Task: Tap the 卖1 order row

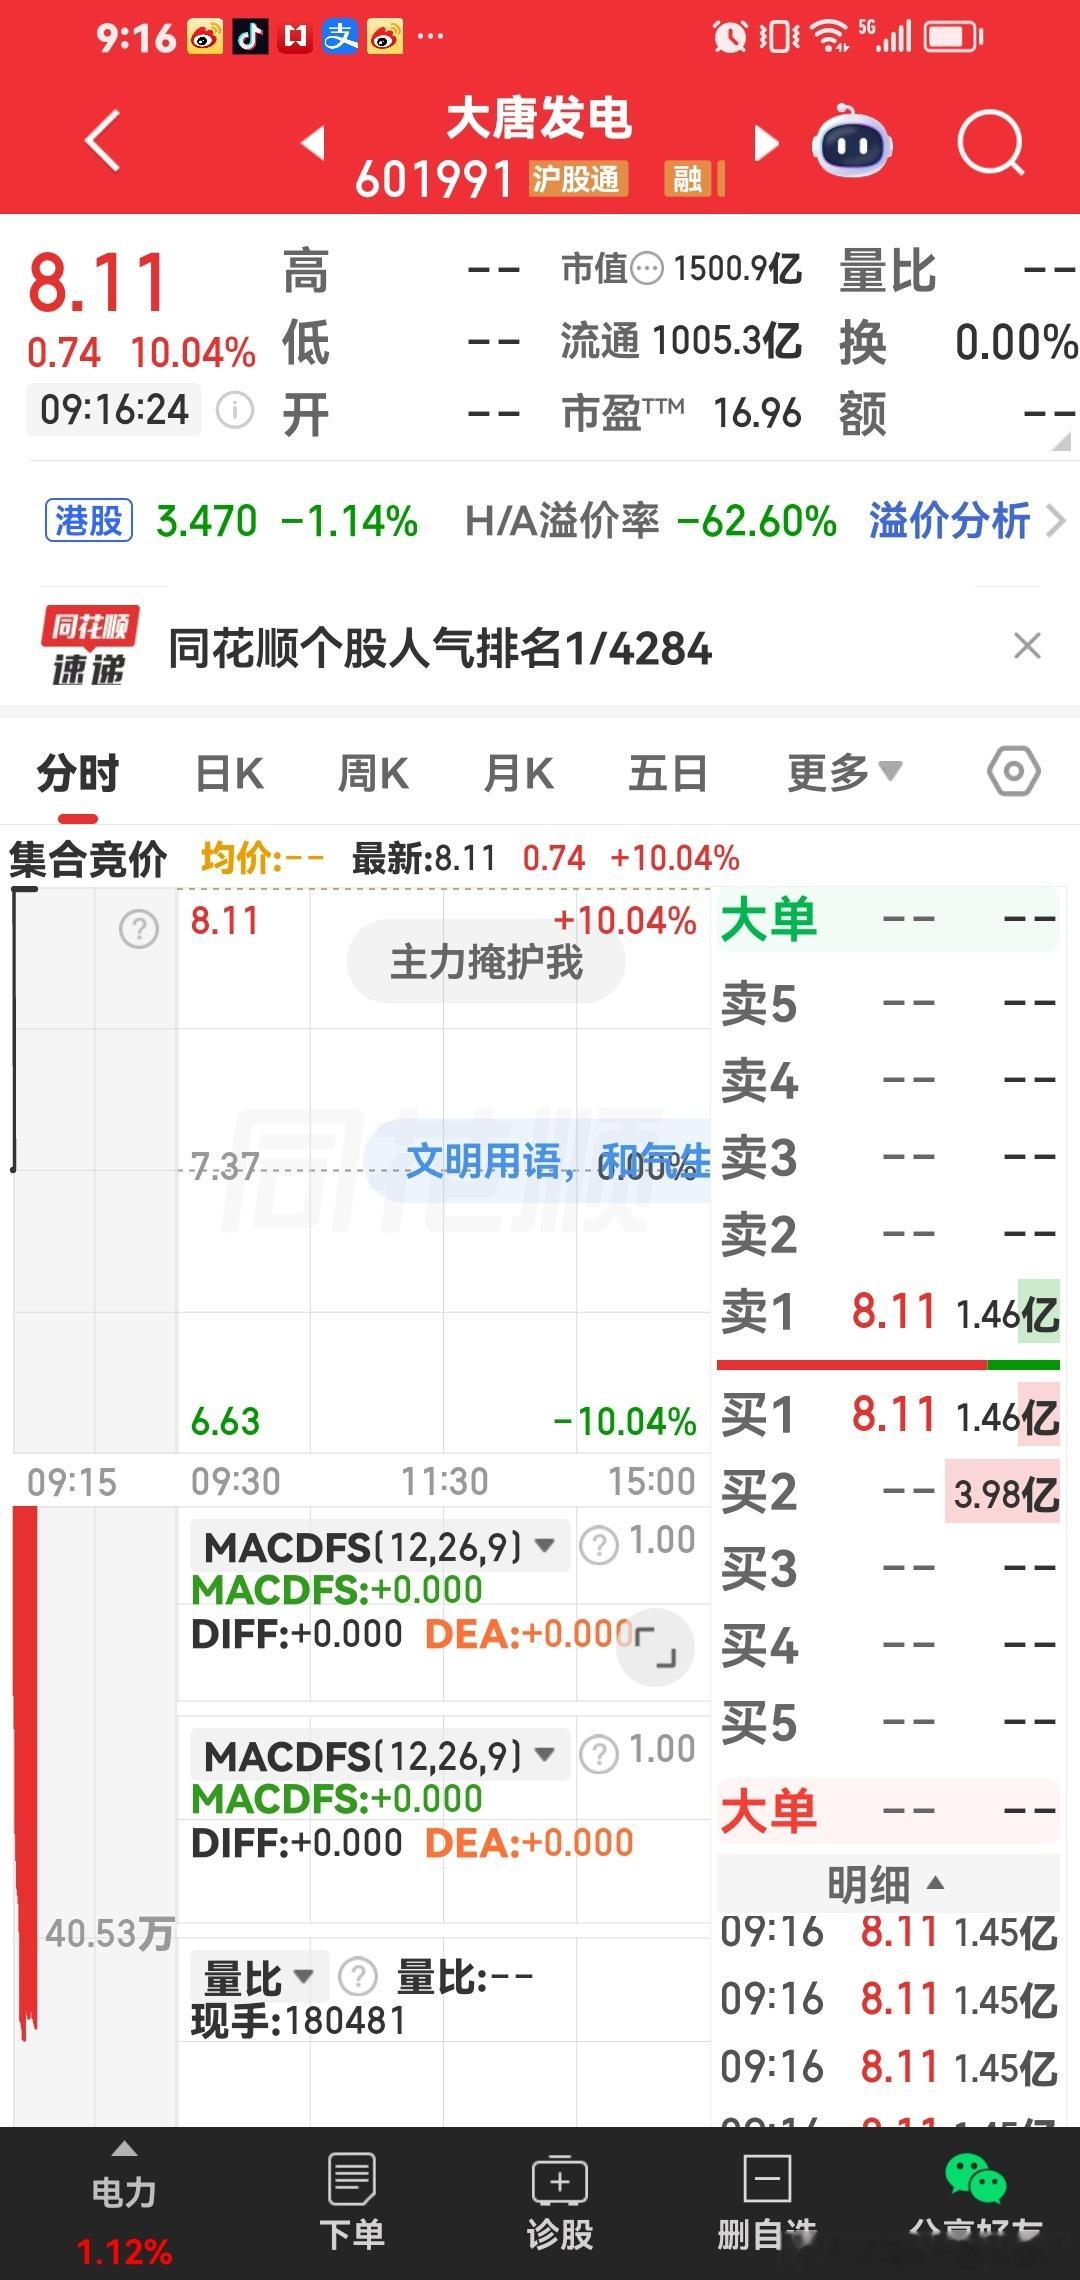Action: click(x=889, y=1312)
